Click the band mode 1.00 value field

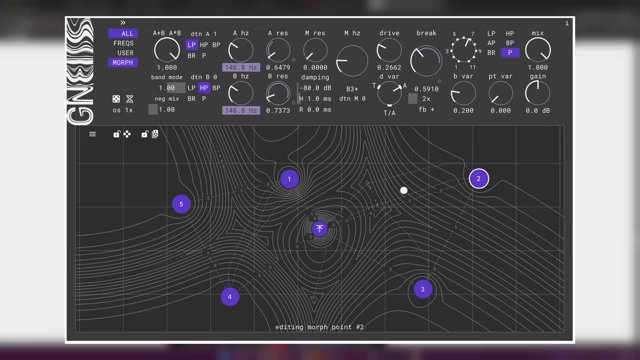(x=171, y=88)
